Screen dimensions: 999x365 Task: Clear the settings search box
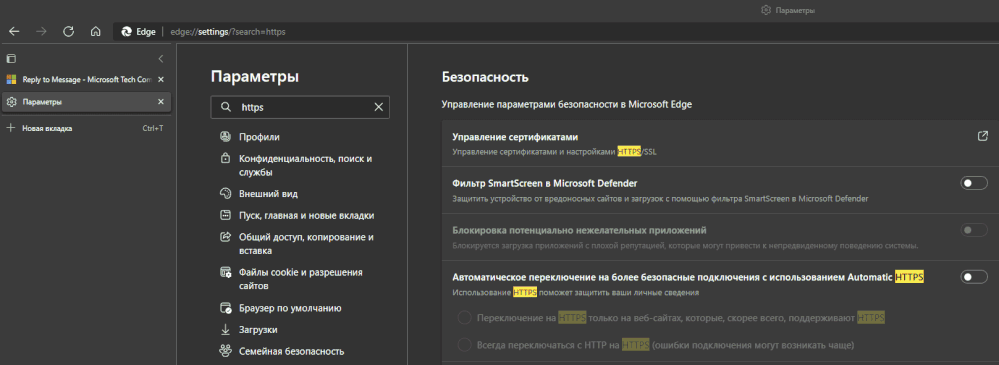(378, 108)
